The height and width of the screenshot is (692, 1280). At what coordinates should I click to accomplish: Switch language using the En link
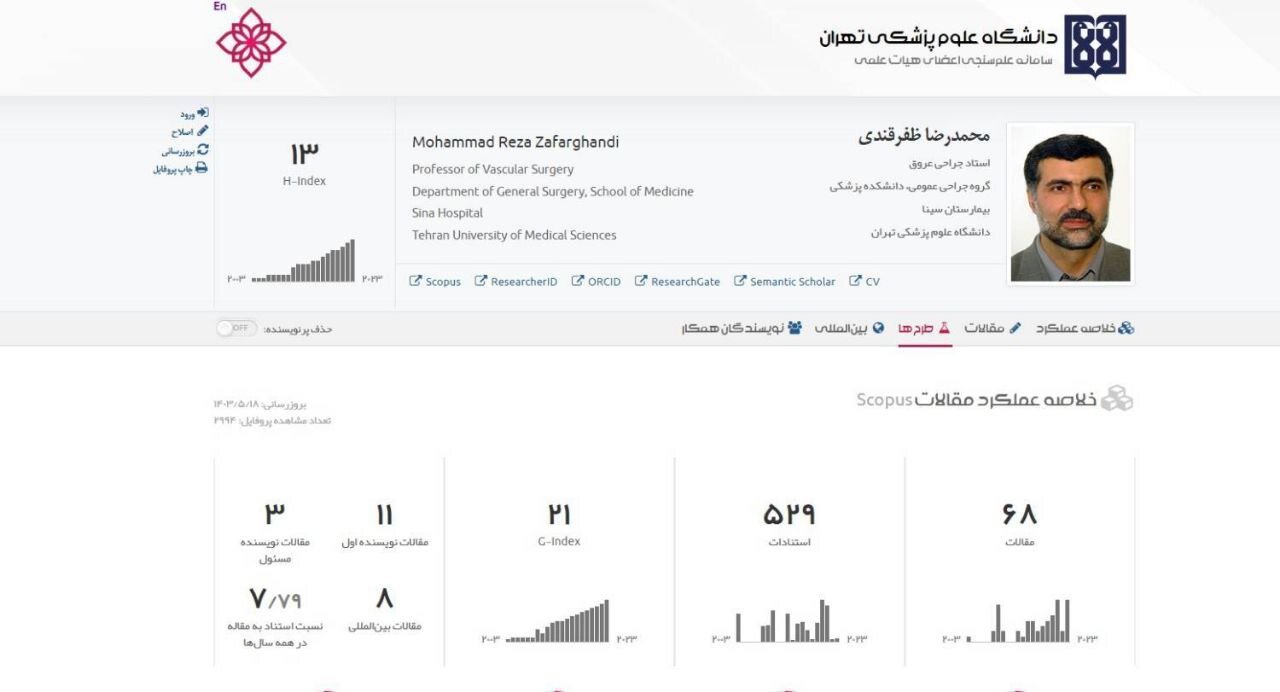click(220, 7)
